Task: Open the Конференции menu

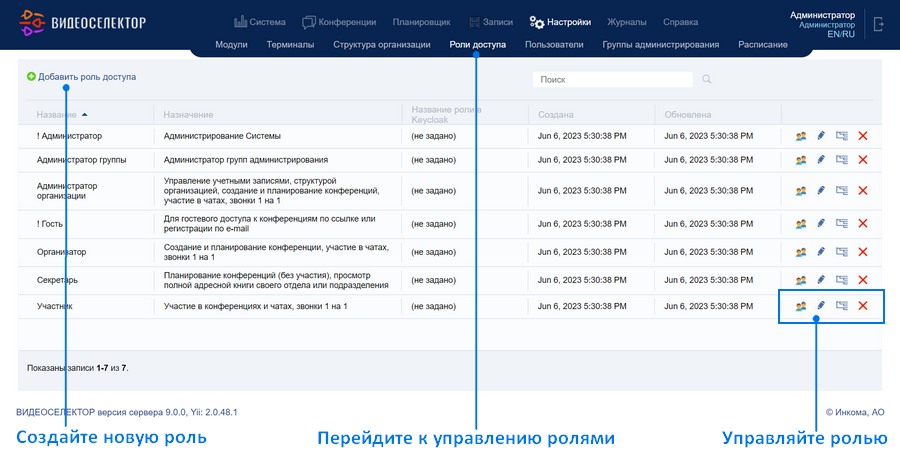Action: 339,22
